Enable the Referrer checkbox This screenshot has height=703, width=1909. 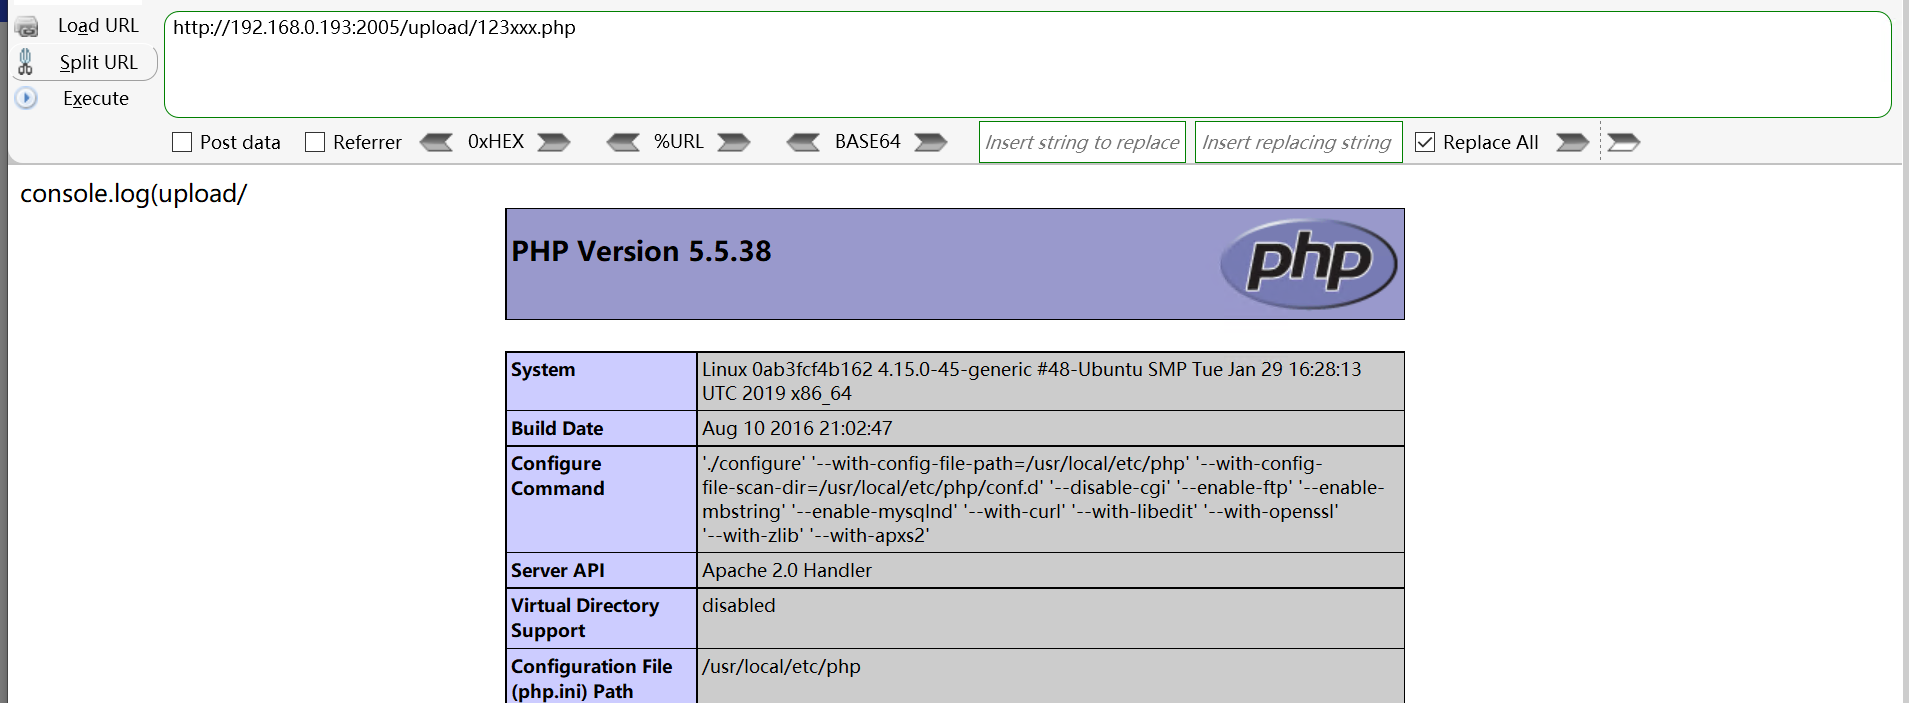coord(315,142)
